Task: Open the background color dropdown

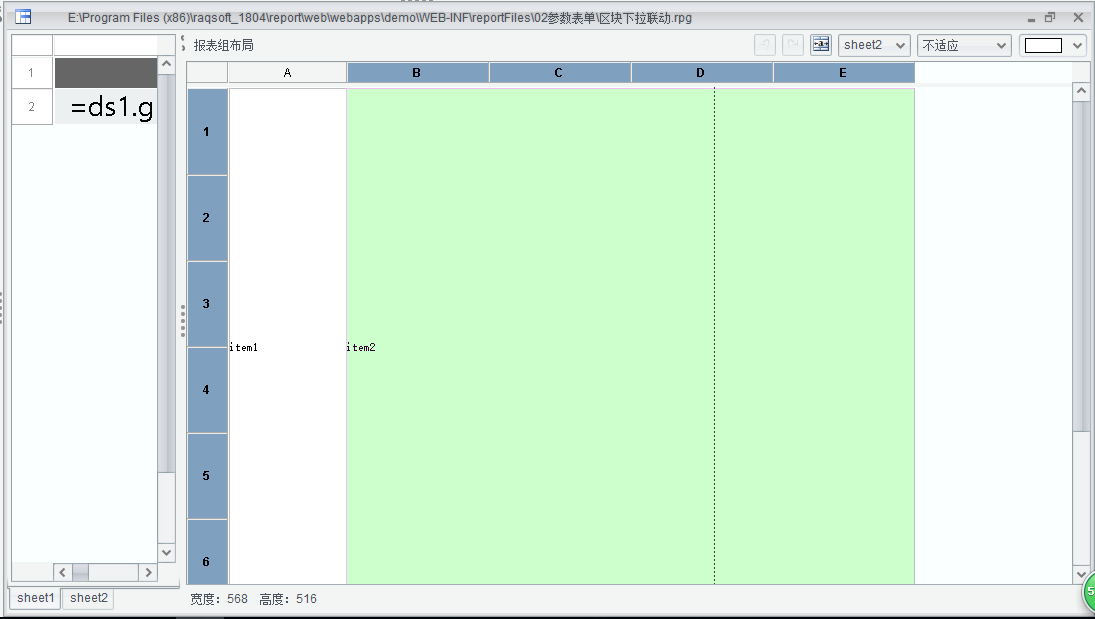Action: point(1078,45)
